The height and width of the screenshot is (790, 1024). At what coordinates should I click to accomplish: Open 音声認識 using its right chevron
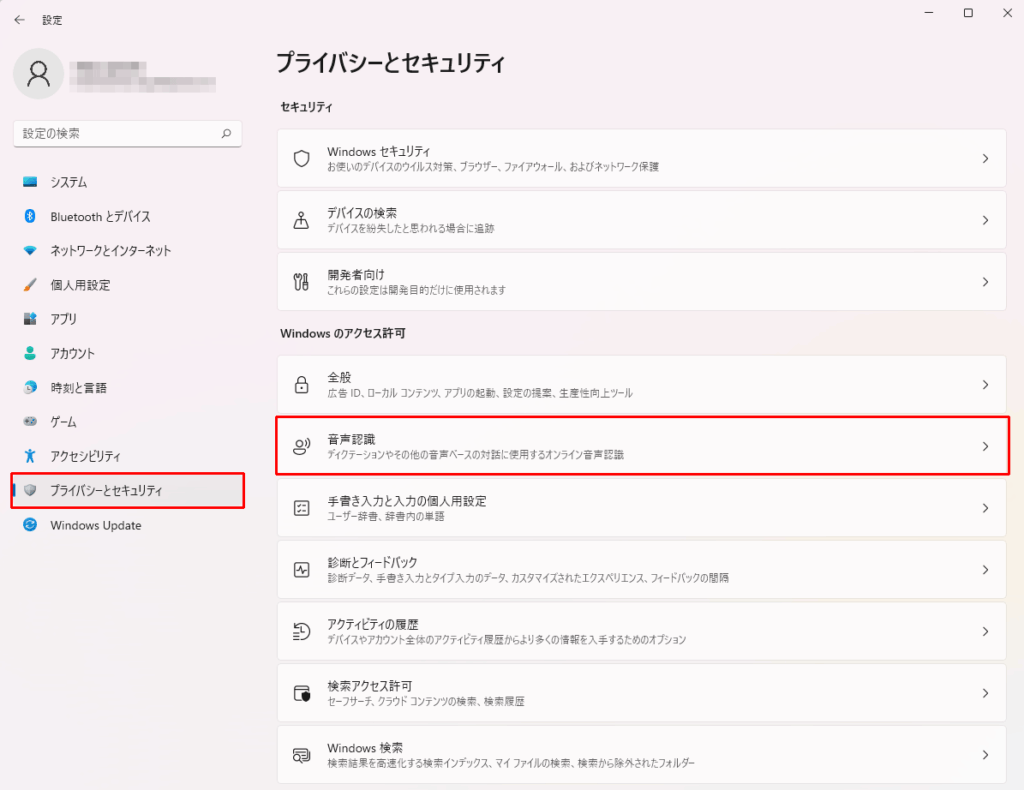point(985,447)
